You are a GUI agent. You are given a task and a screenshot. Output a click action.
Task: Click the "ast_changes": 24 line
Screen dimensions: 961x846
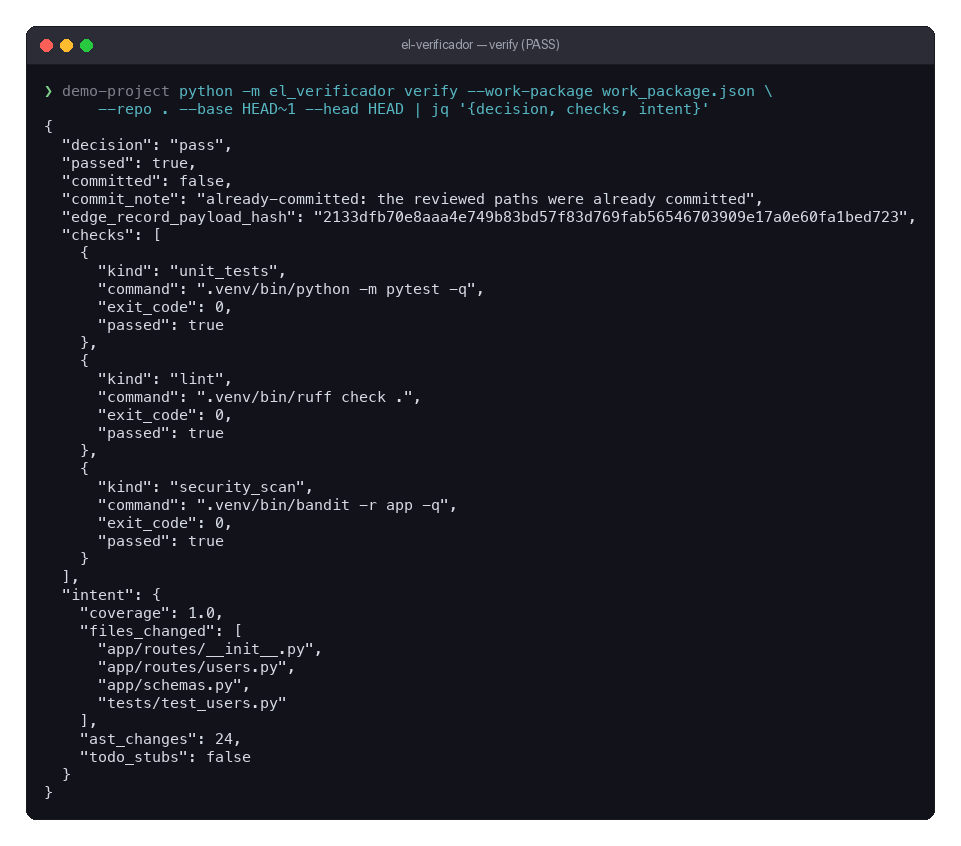[161, 739]
